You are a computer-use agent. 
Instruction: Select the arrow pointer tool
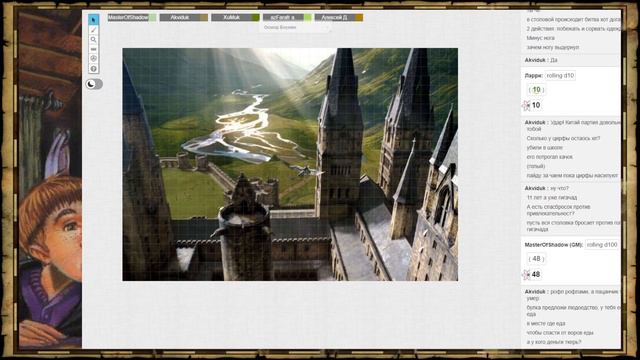[x=93, y=19]
